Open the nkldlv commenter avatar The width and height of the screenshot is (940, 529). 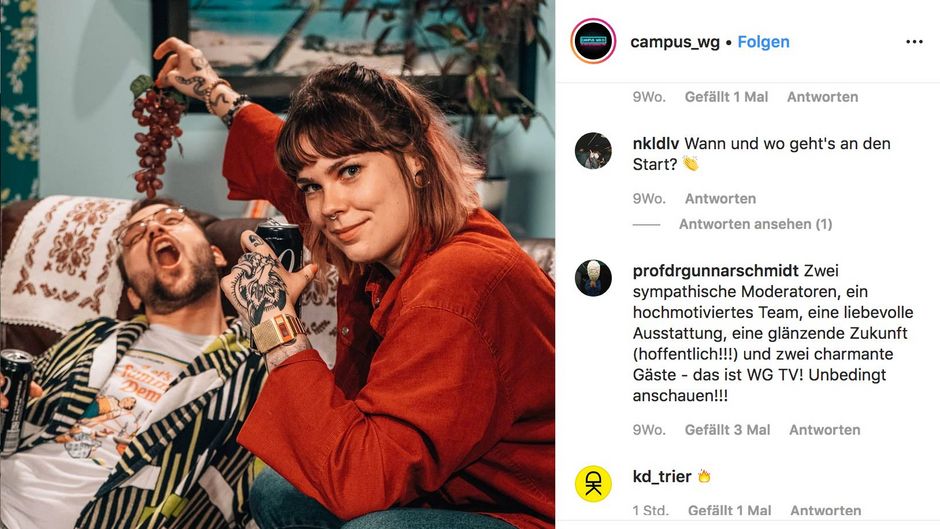point(593,151)
